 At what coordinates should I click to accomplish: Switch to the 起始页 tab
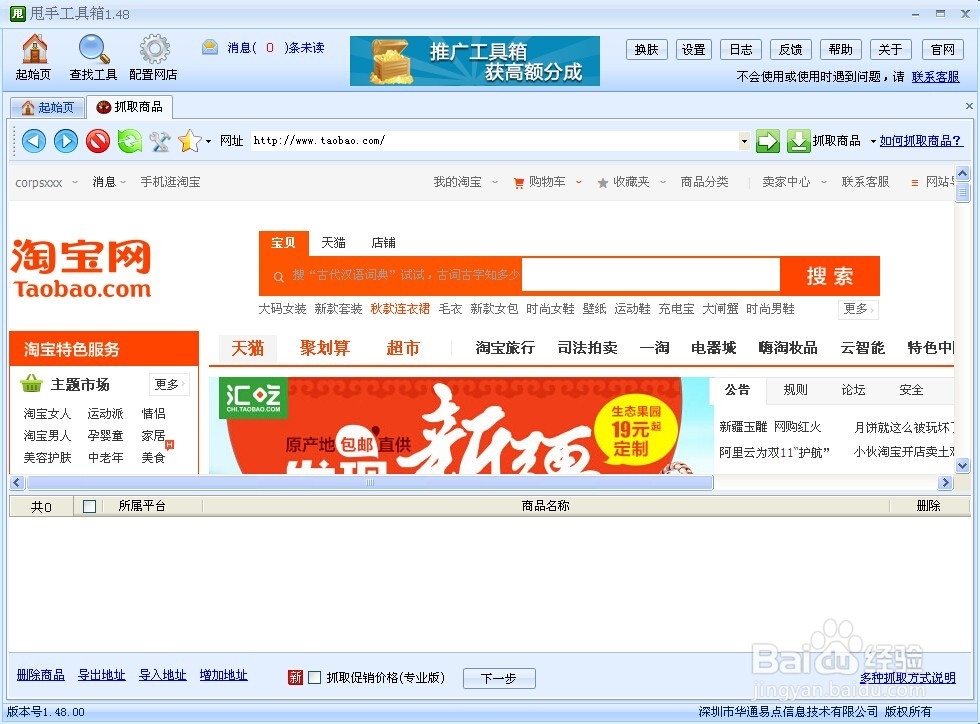48,108
